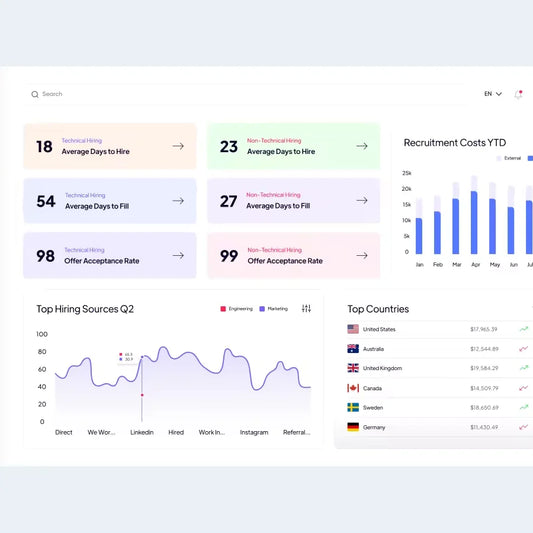This screenshot has width=533, height=533.
Task: Click the Sweden flag icon
Action: [353, 407]
